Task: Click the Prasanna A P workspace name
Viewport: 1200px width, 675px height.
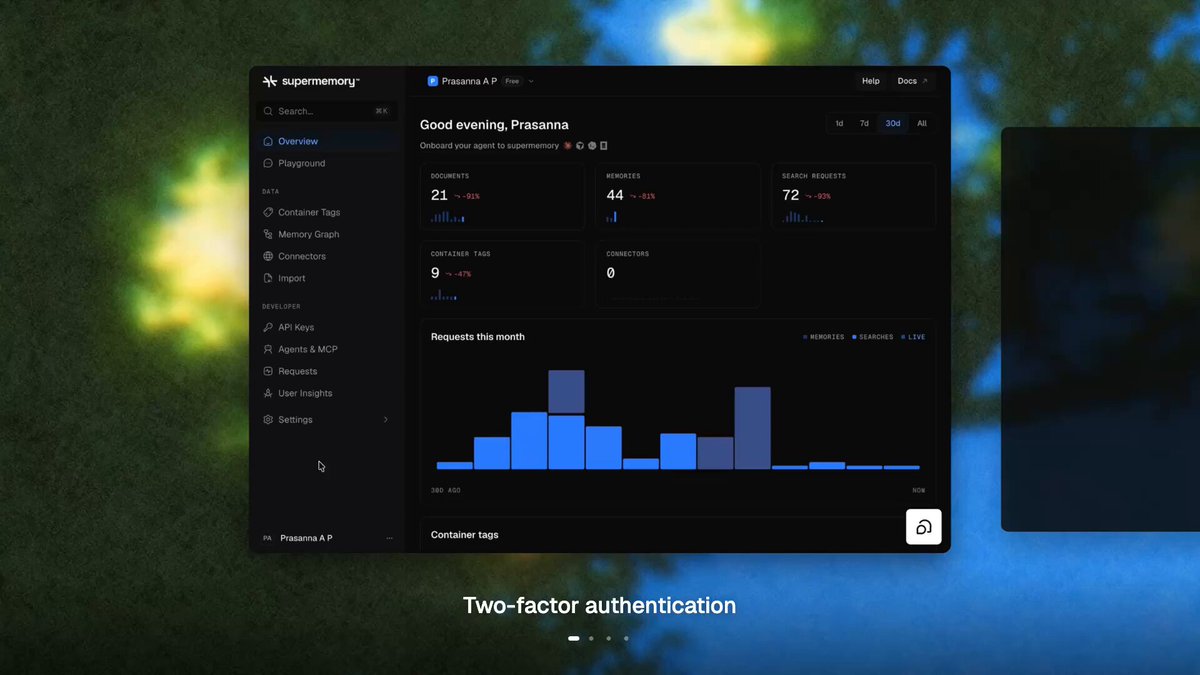Action: (469, 81)
